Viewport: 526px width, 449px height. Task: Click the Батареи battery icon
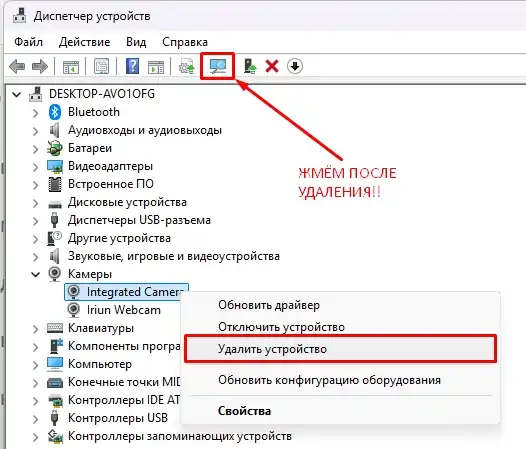pos(55,148)
